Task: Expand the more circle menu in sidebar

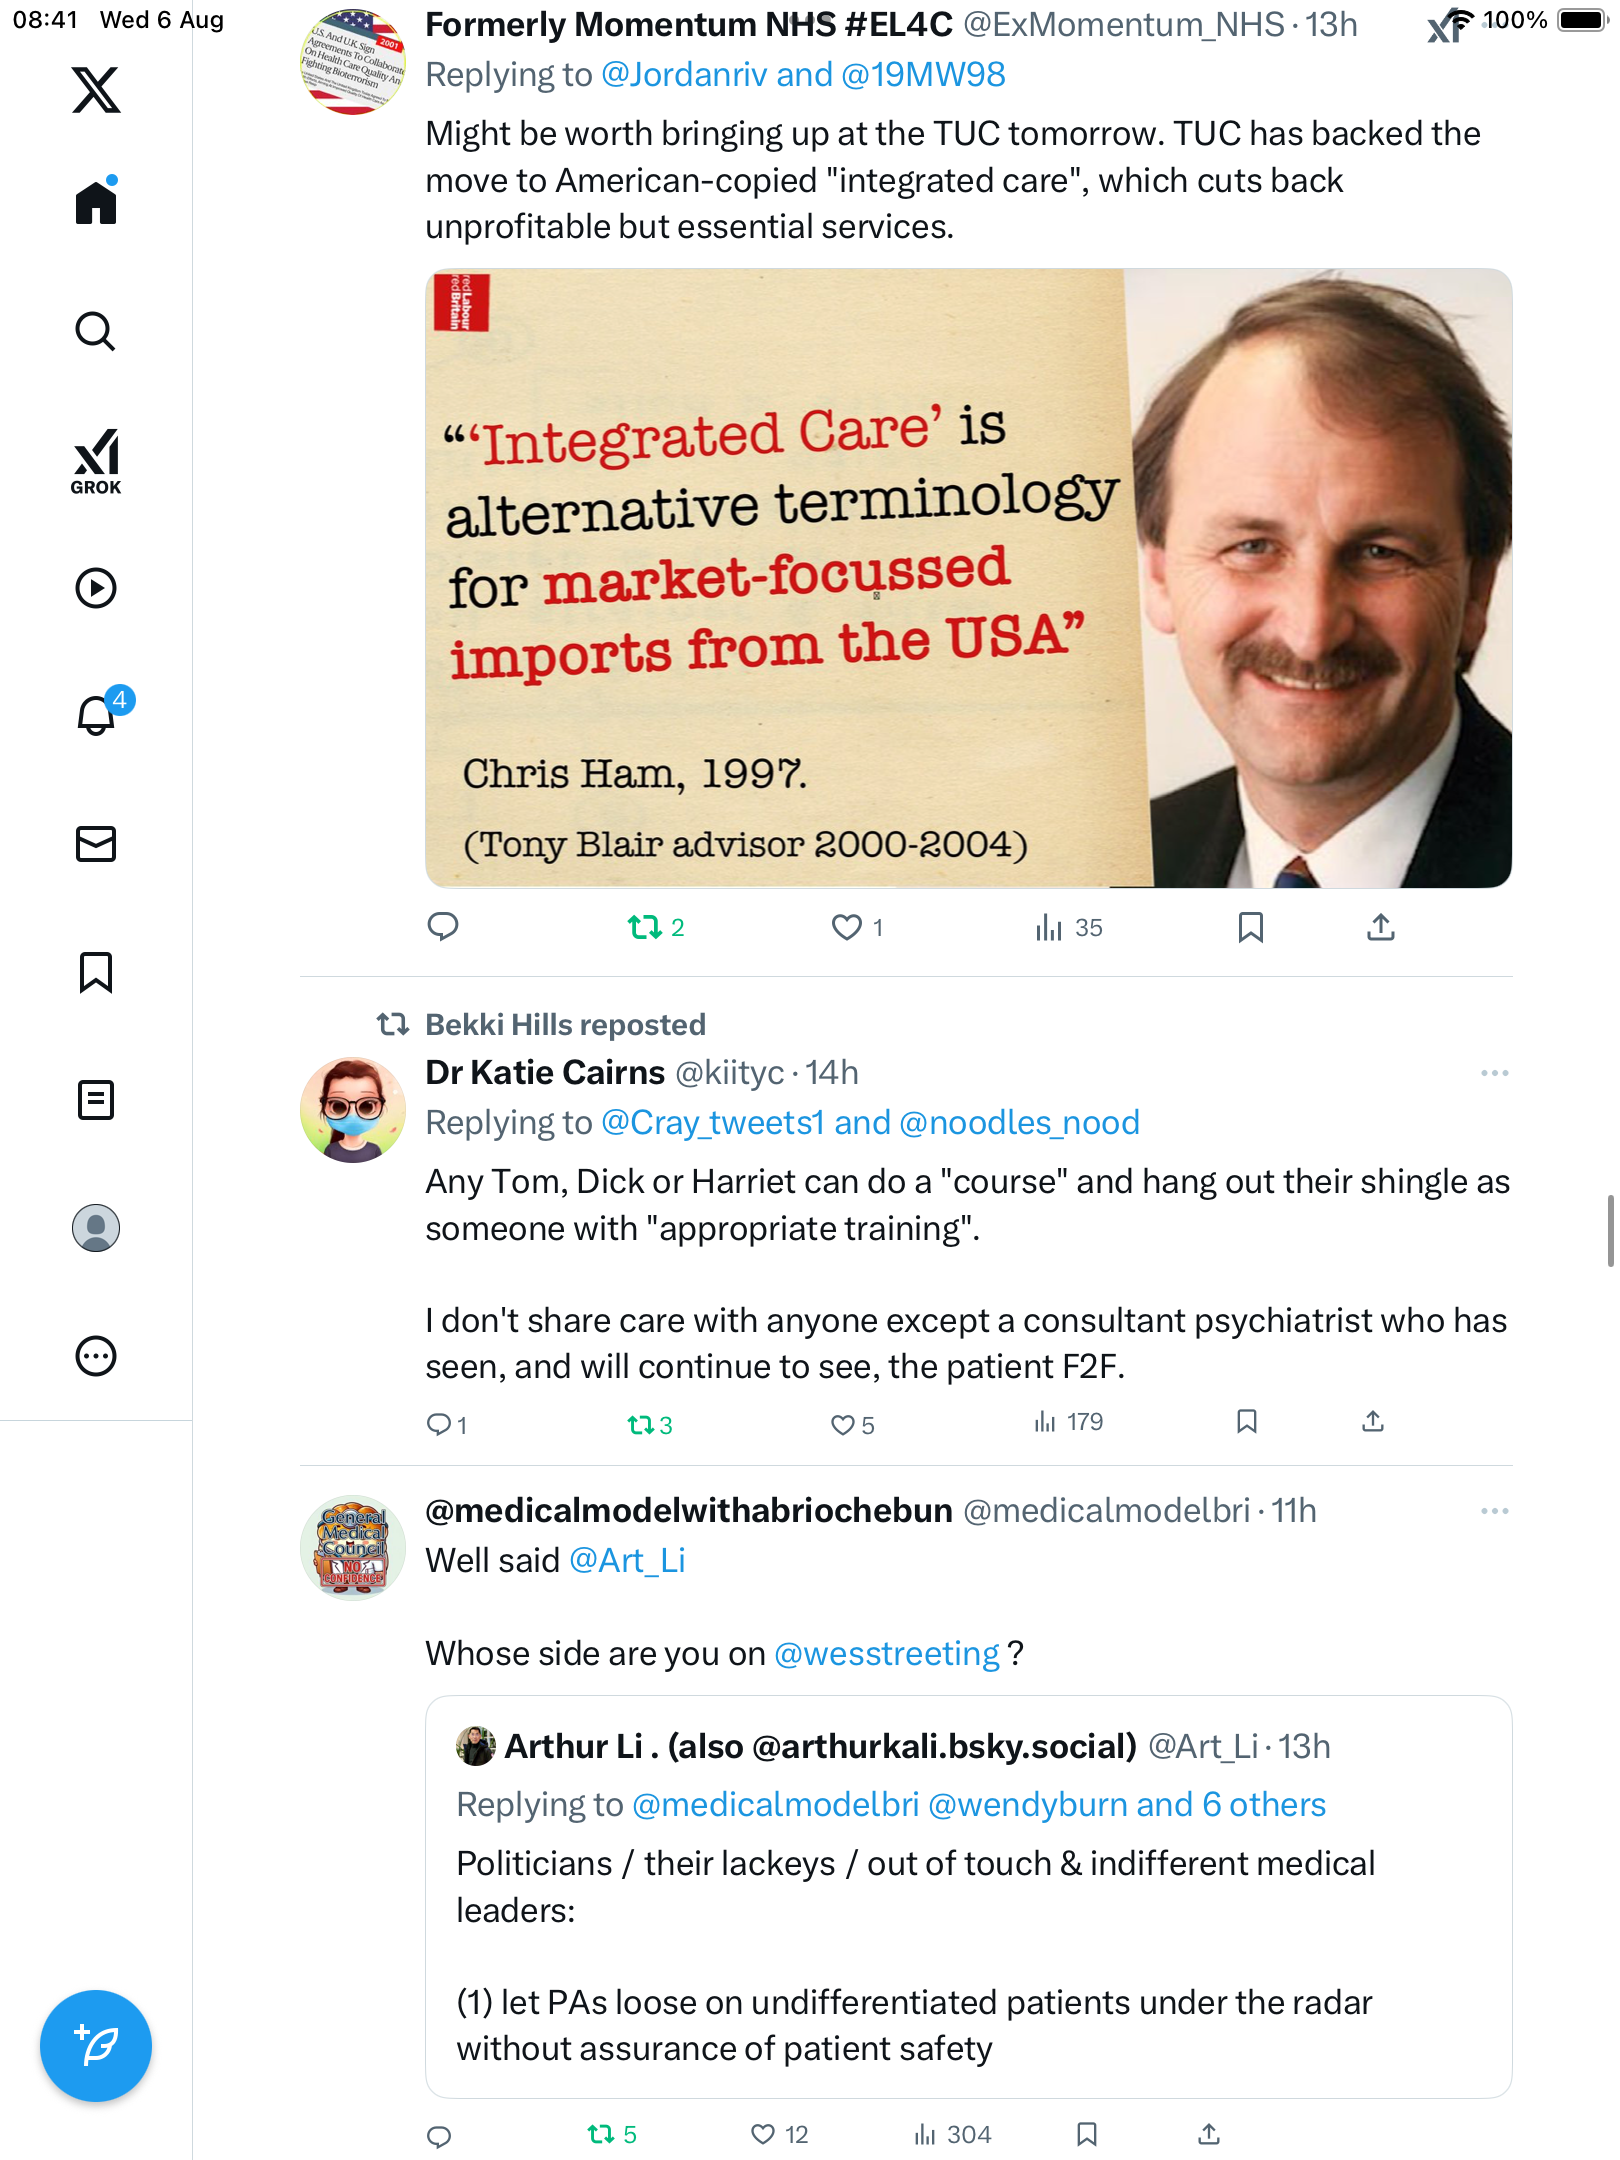Action: pyautogui.click(x=96, y=1356)
